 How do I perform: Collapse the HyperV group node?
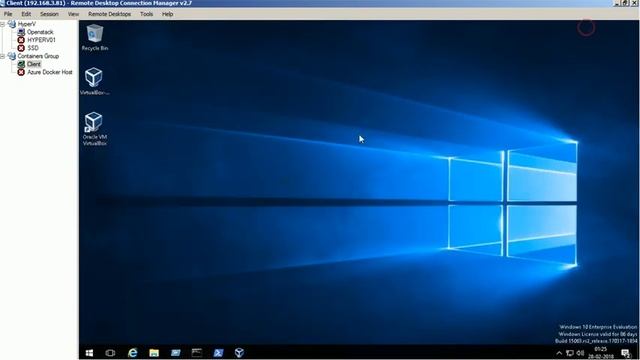[x=2, y=24]
